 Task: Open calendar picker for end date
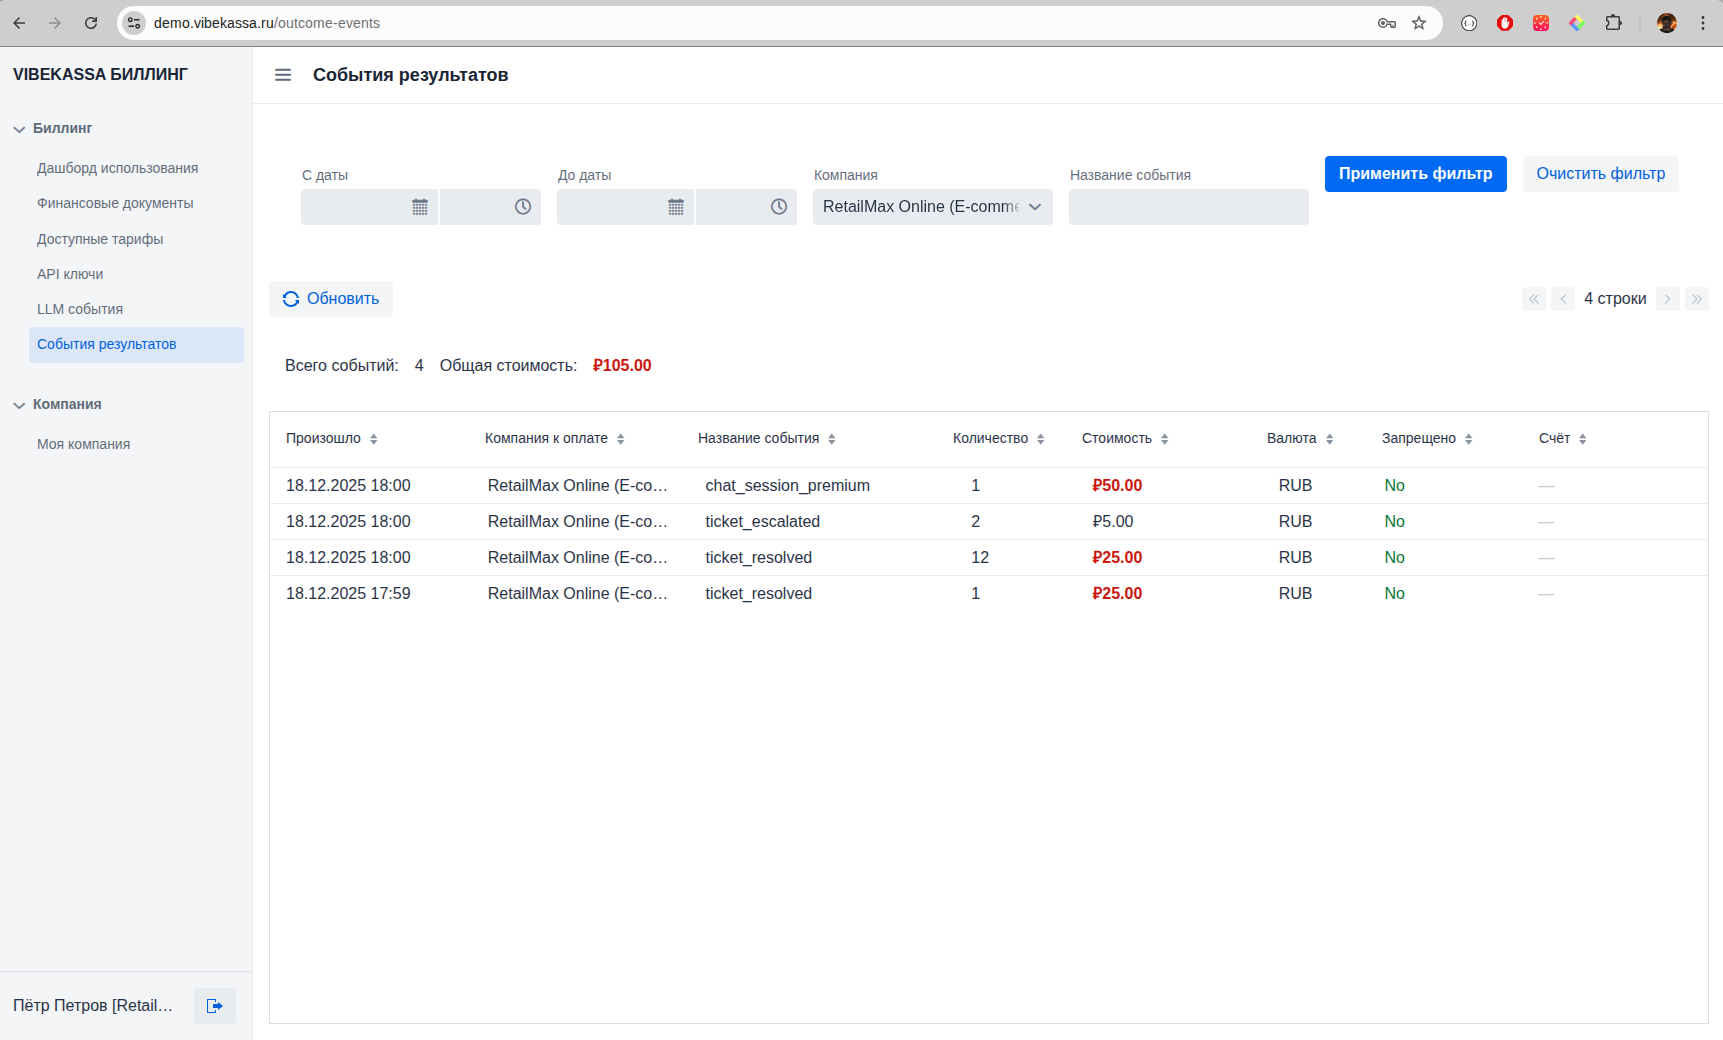pyautogui.click(x=676, y=207)
